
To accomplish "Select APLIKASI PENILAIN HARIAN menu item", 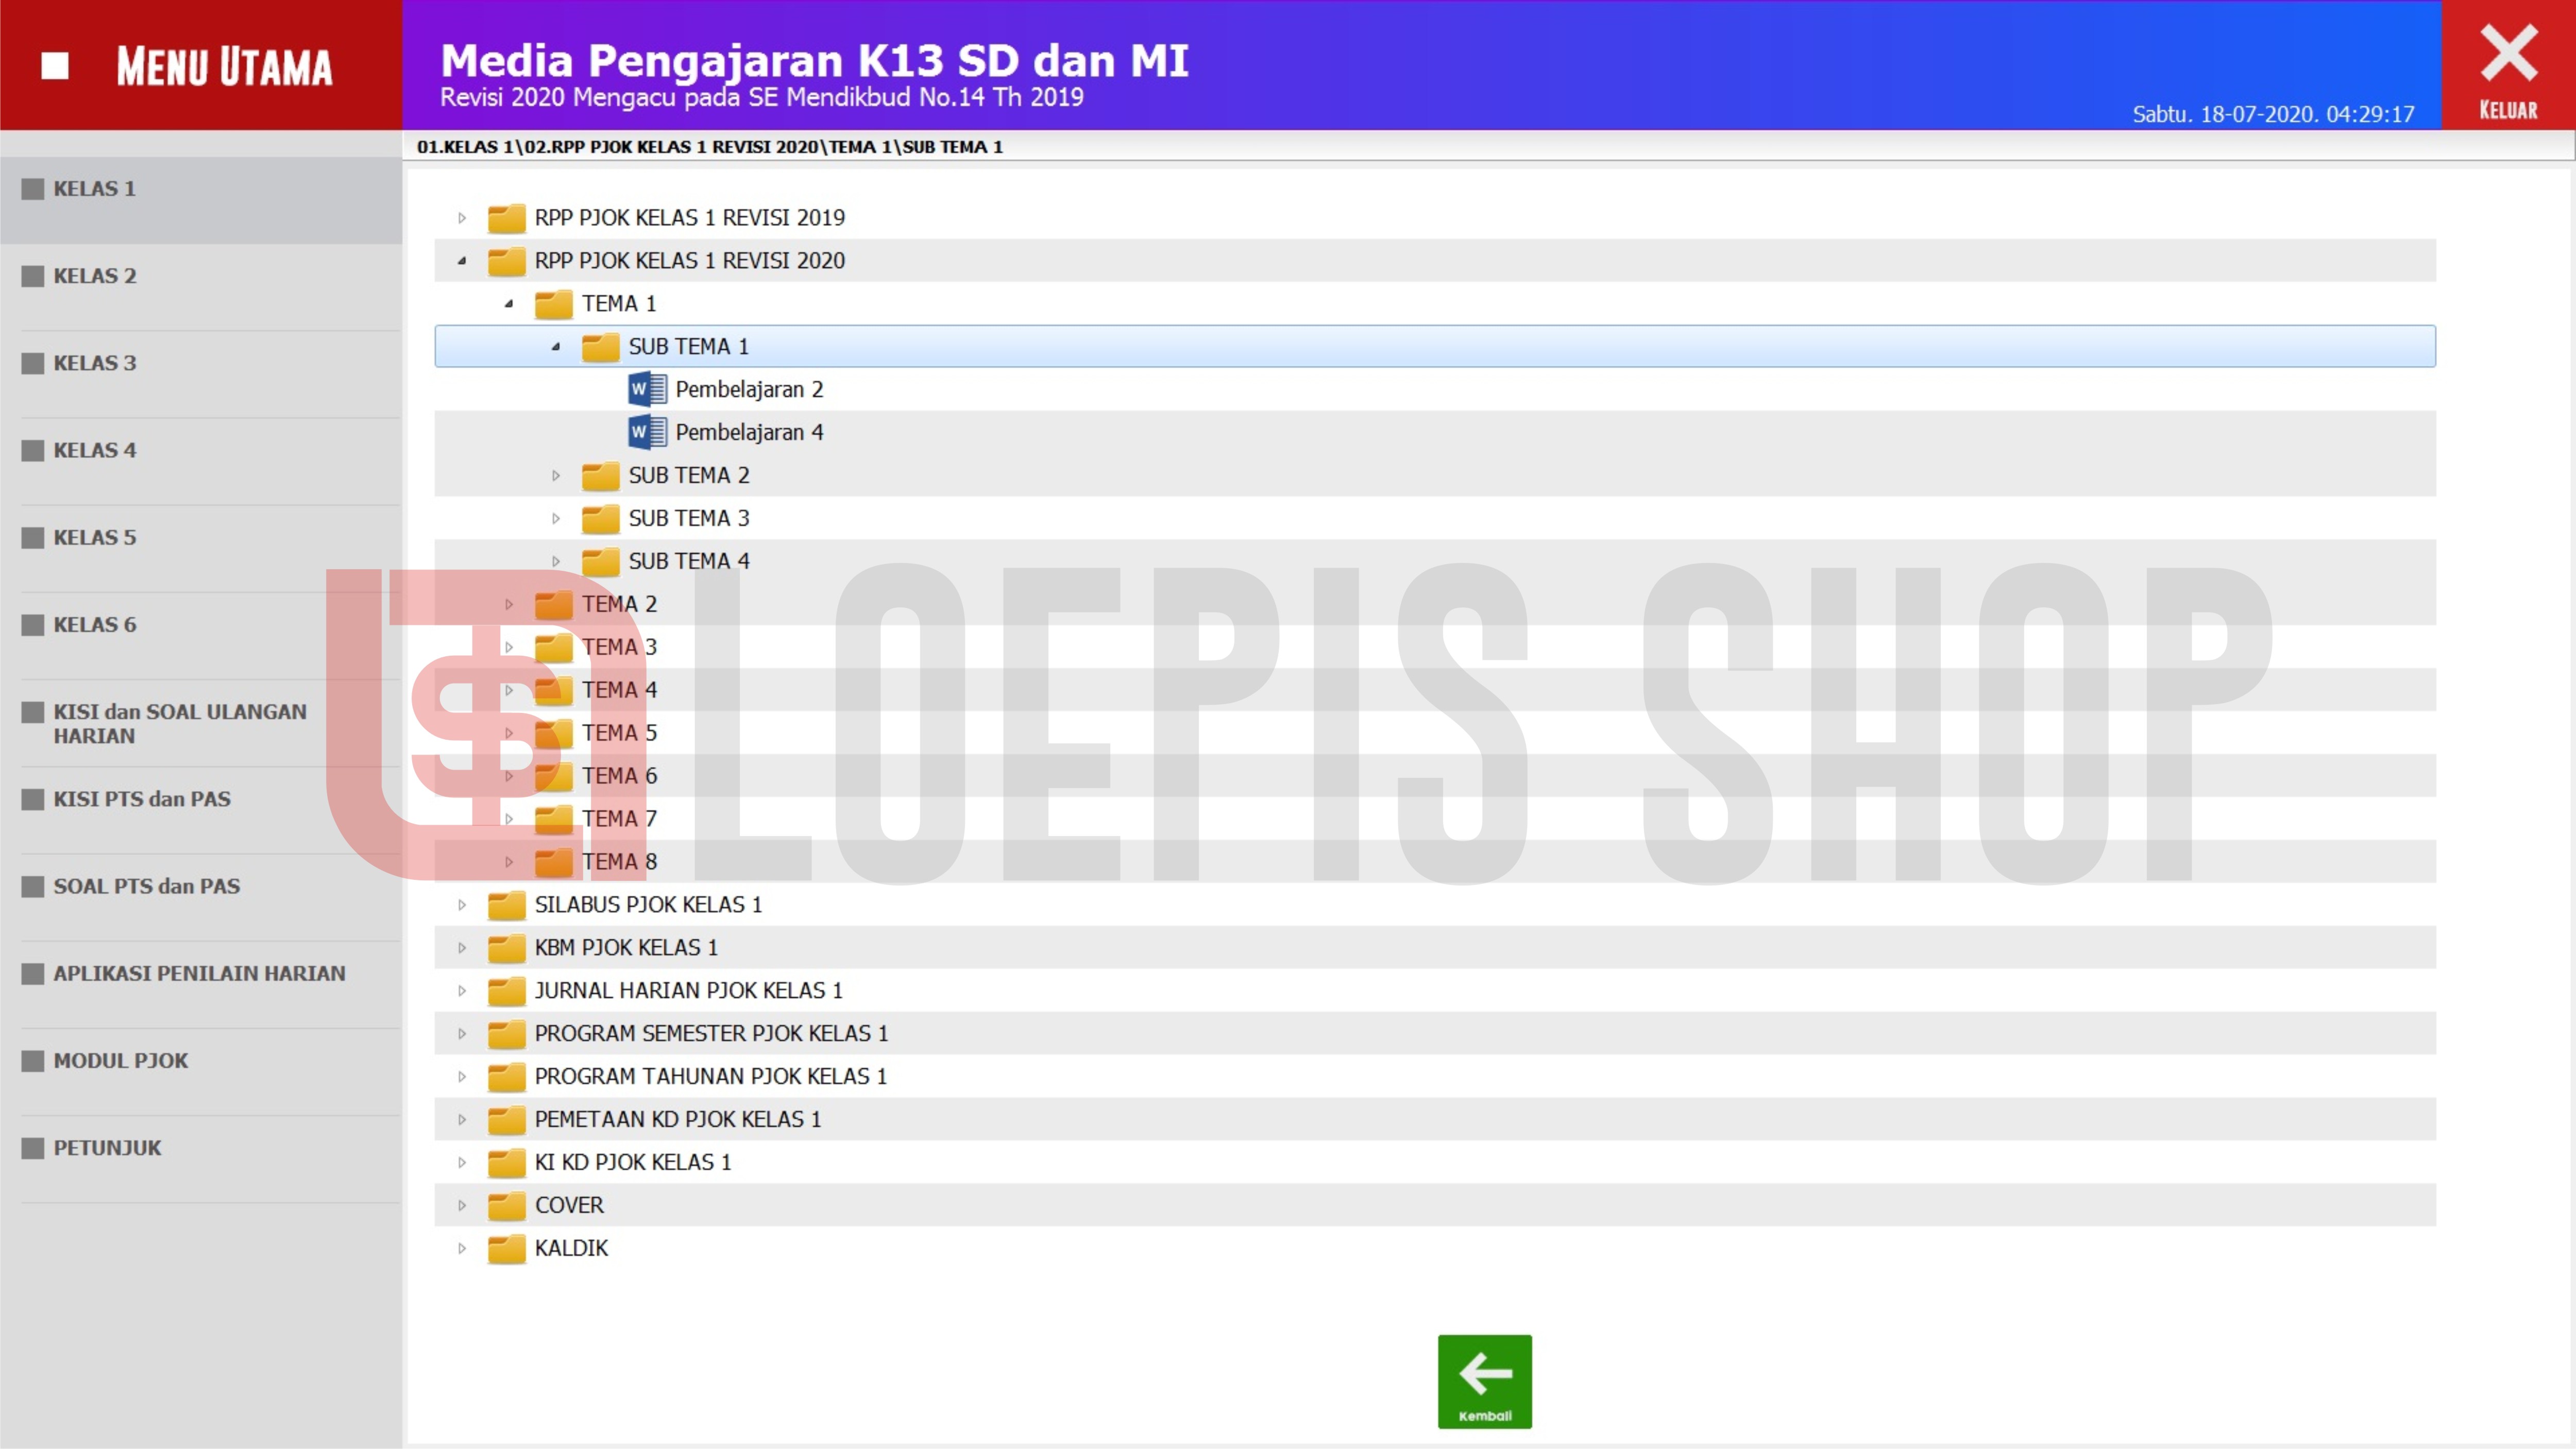I will [x=199, y=974].
